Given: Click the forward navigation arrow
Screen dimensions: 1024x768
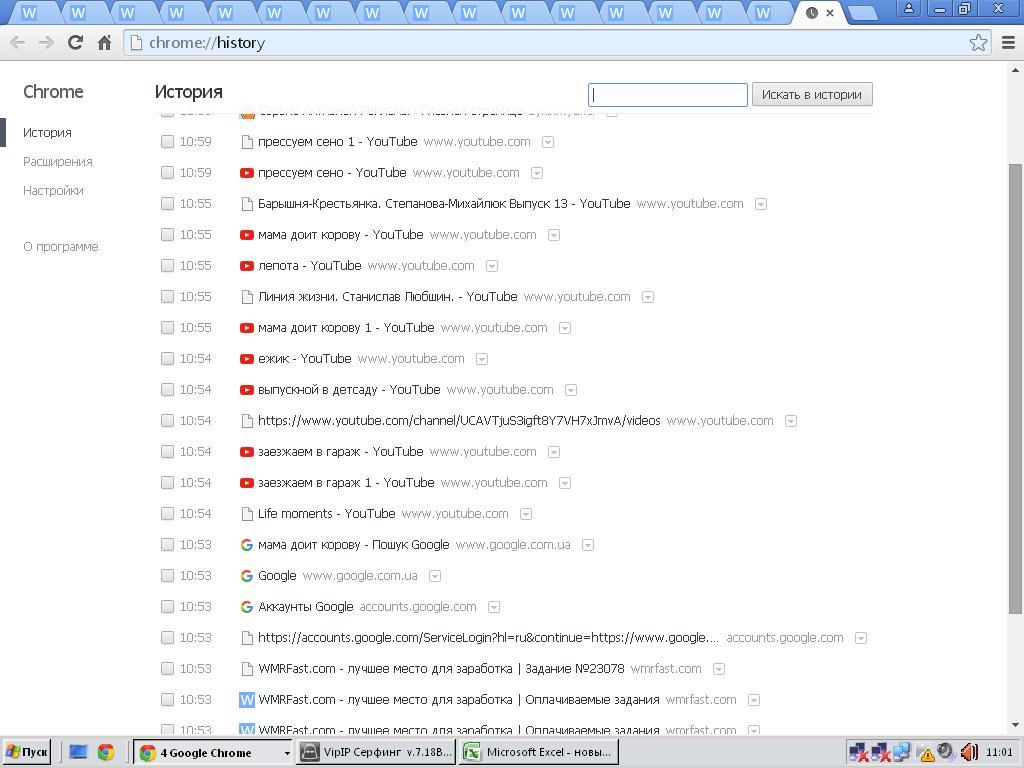Looking at the screenshot, I should tap(46, 43).
